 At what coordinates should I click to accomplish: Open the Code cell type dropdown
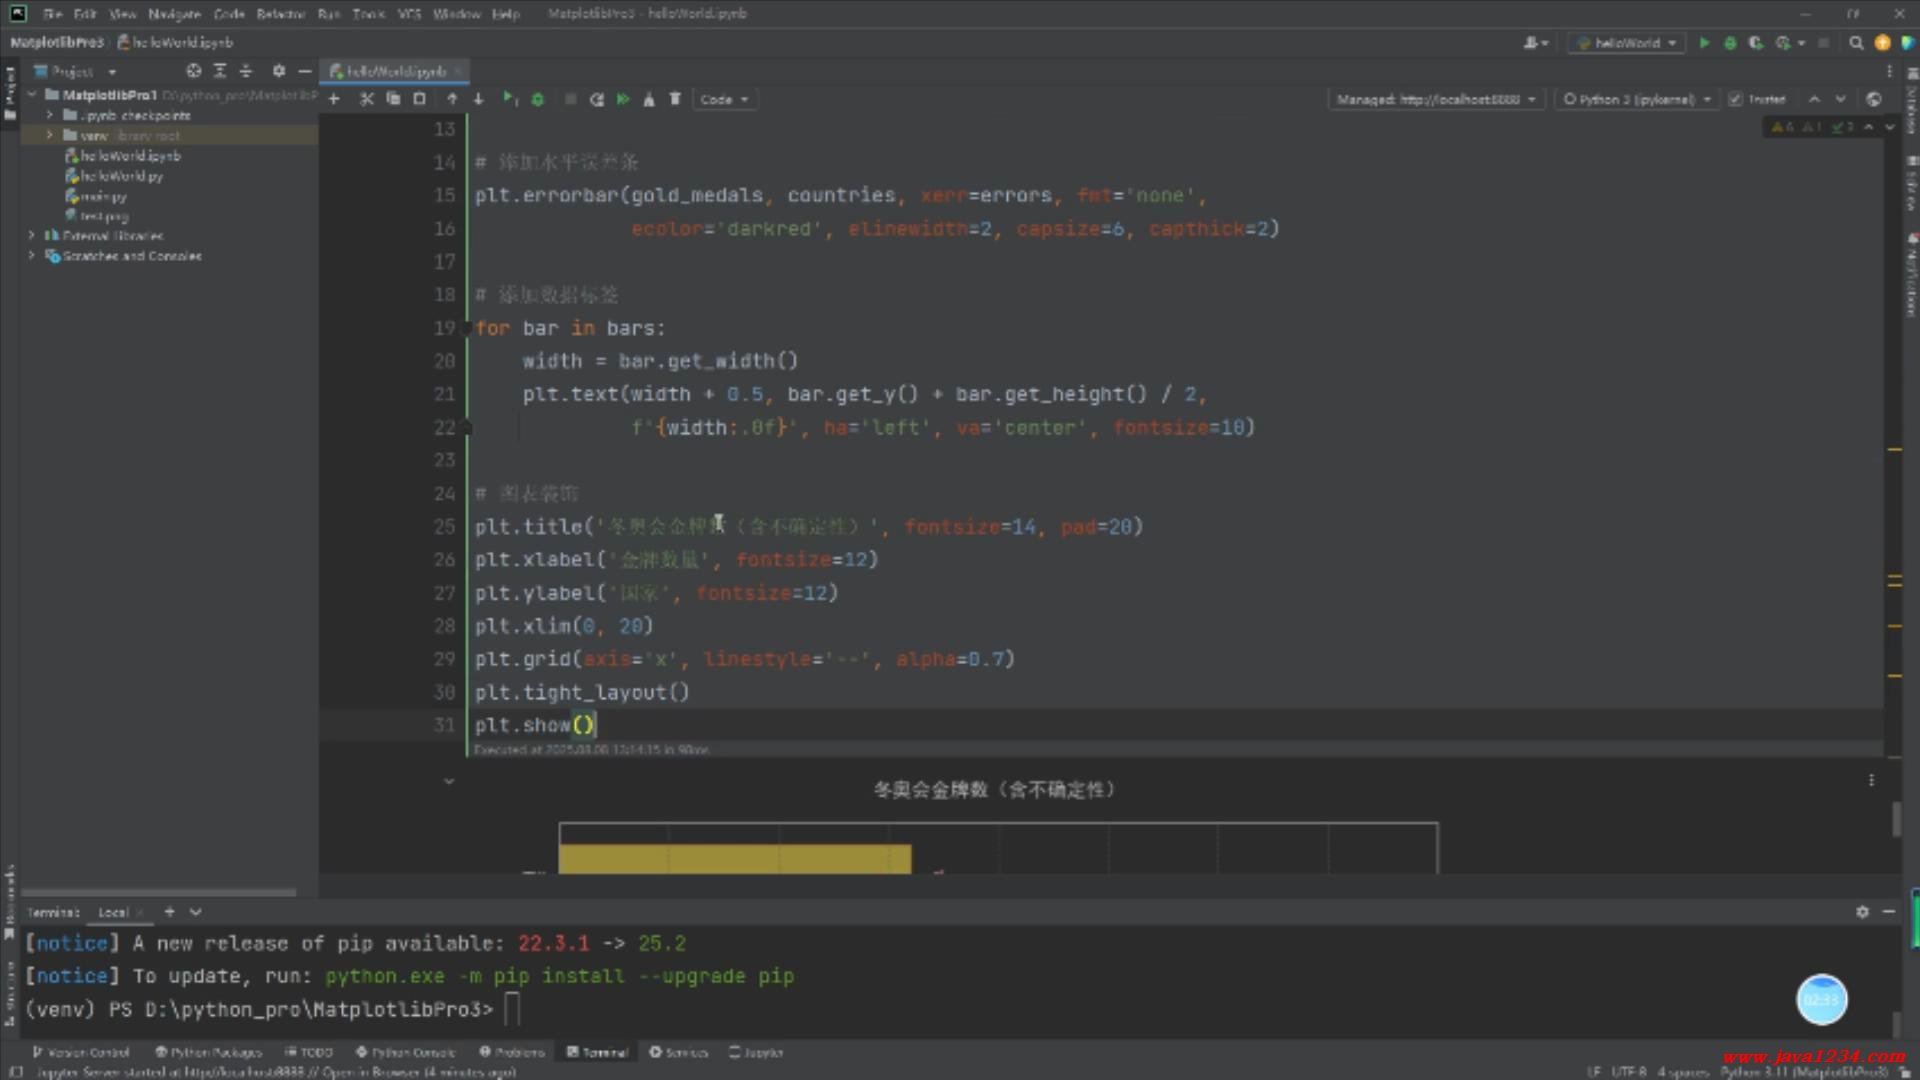tap(724, 99)
